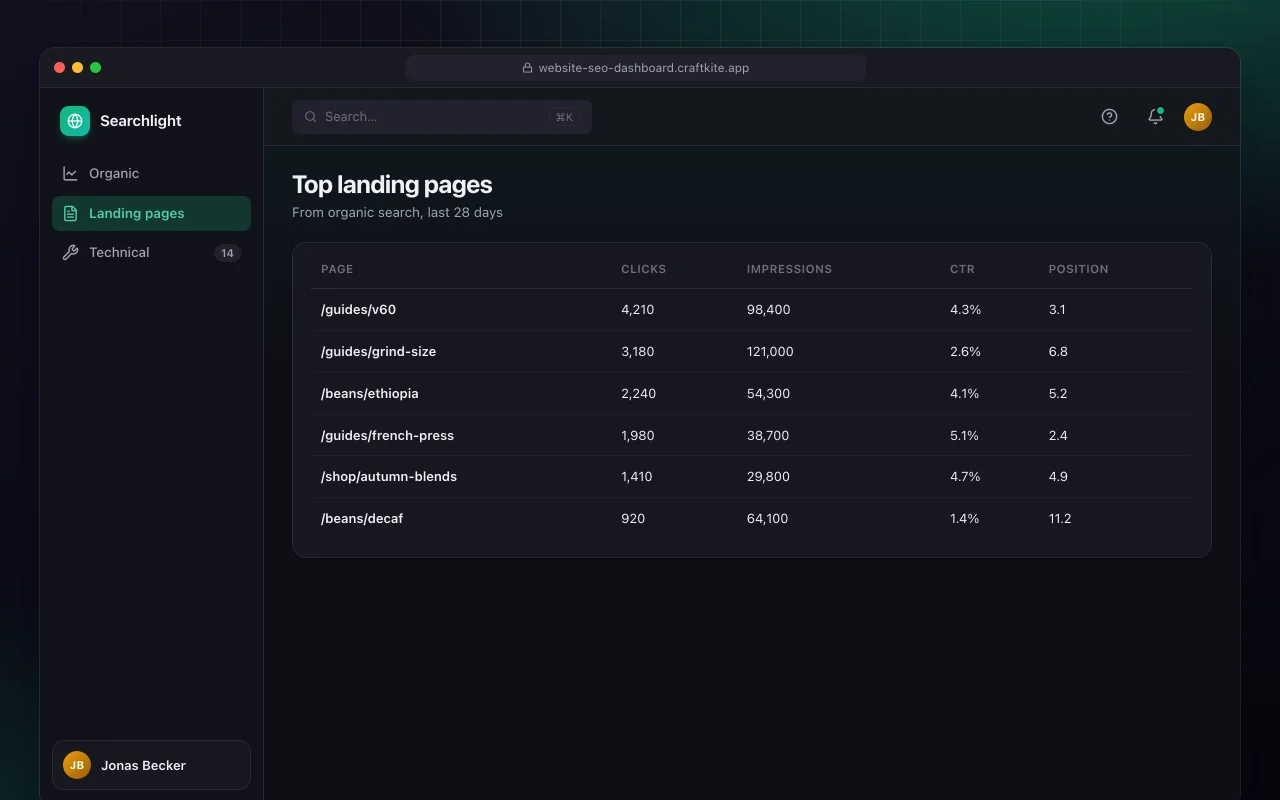The image size is (1280, 800).
Task: Open the help question mark icon
Action: pyautogui.click(x=1109, y=116)
